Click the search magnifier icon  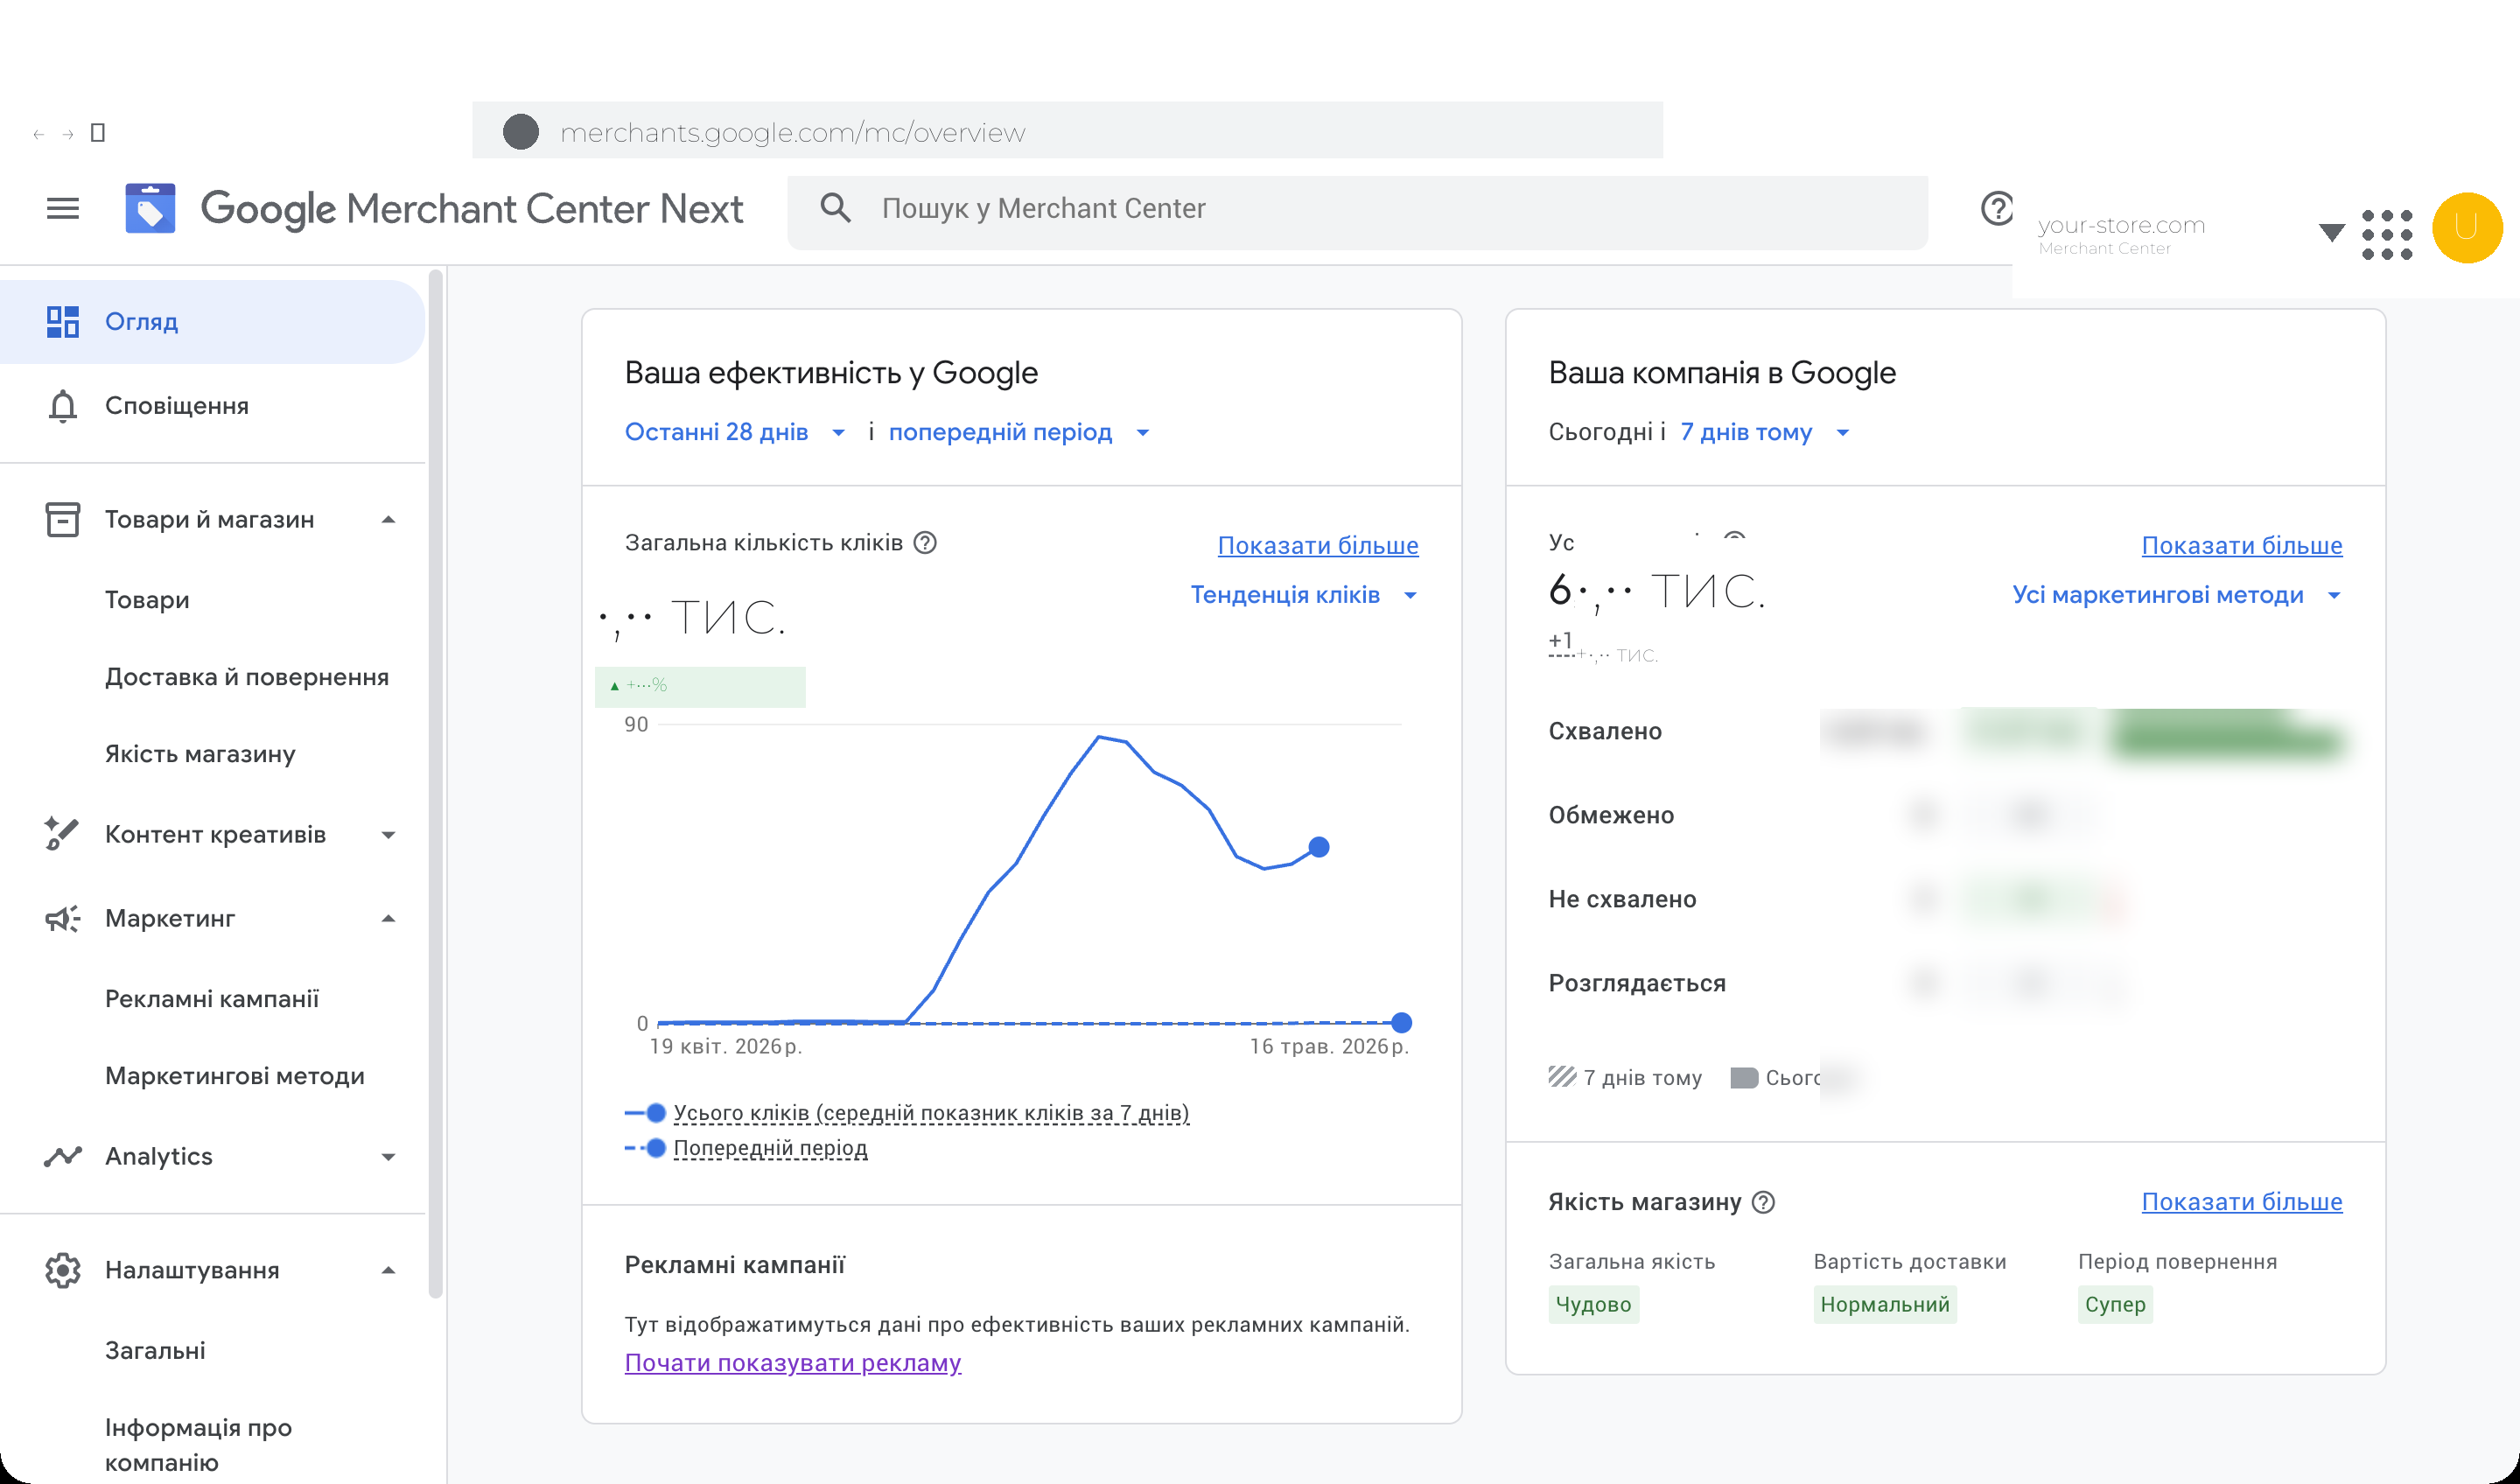(x=835, y=208)
